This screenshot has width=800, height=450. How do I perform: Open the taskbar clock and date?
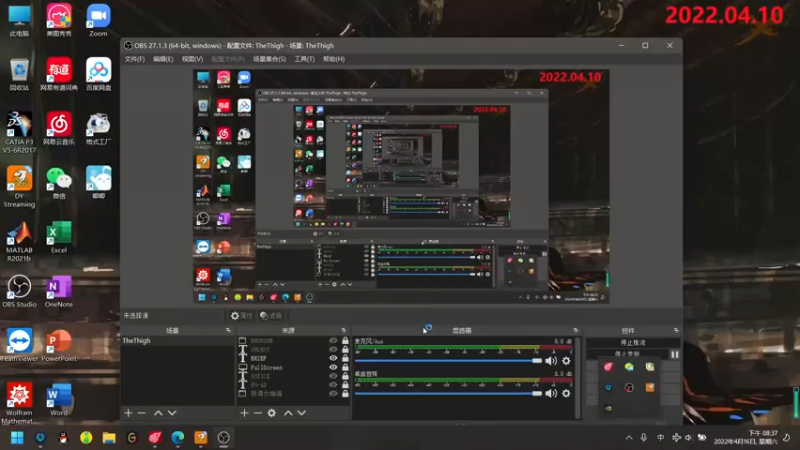(x=745, y=438)
